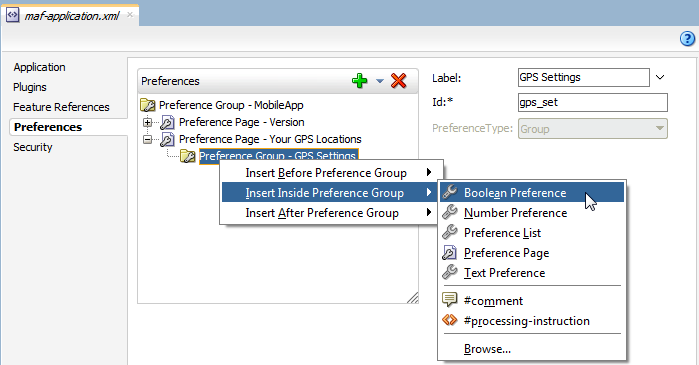
Task: Click the wrench icon beside Number Preference
Action: (x=450, y=212)
